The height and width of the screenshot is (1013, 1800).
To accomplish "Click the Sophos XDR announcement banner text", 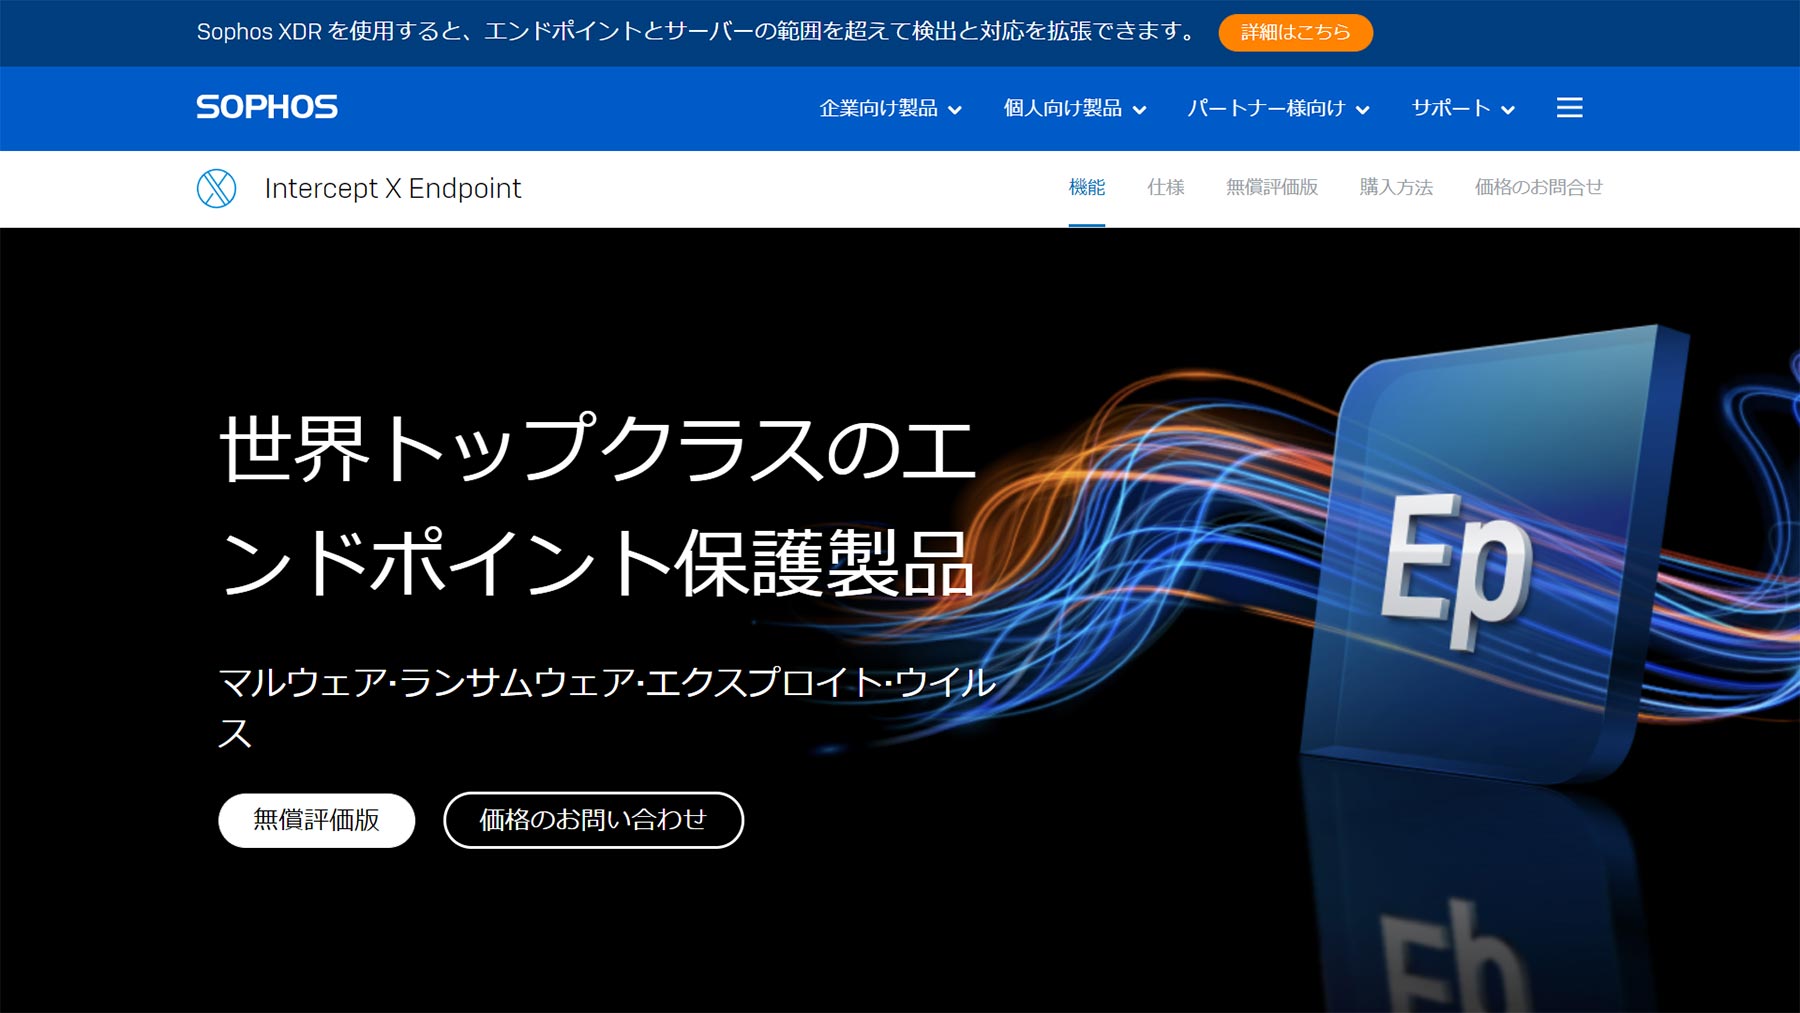I will tap(697, 32).
